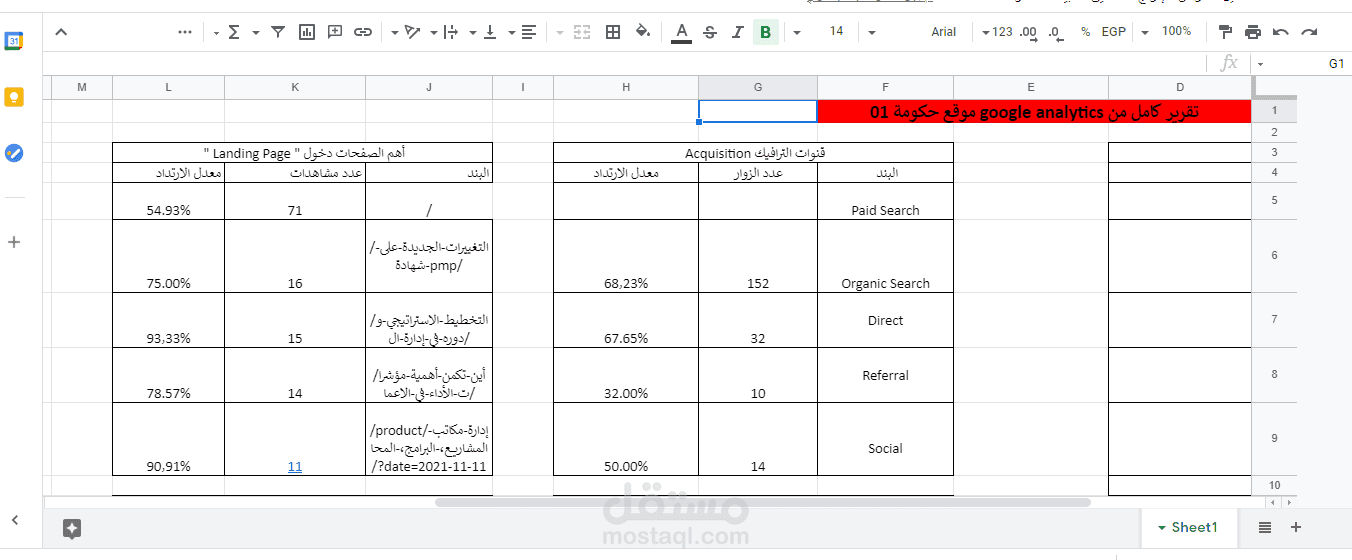The image size is (1352, 560).
Task: Open the blue link 11 in column K
Action: pyautogui.click(x=295, y=466)
